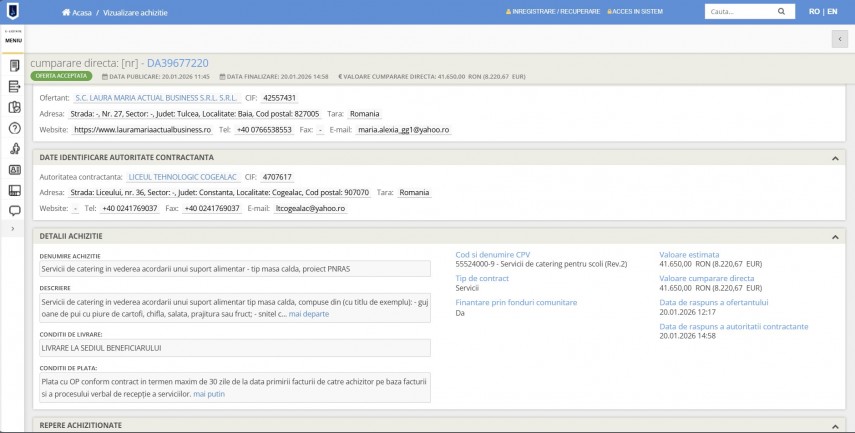Switch language to EN
Viewport: 855px width, 433px height.
coord(832,12)
